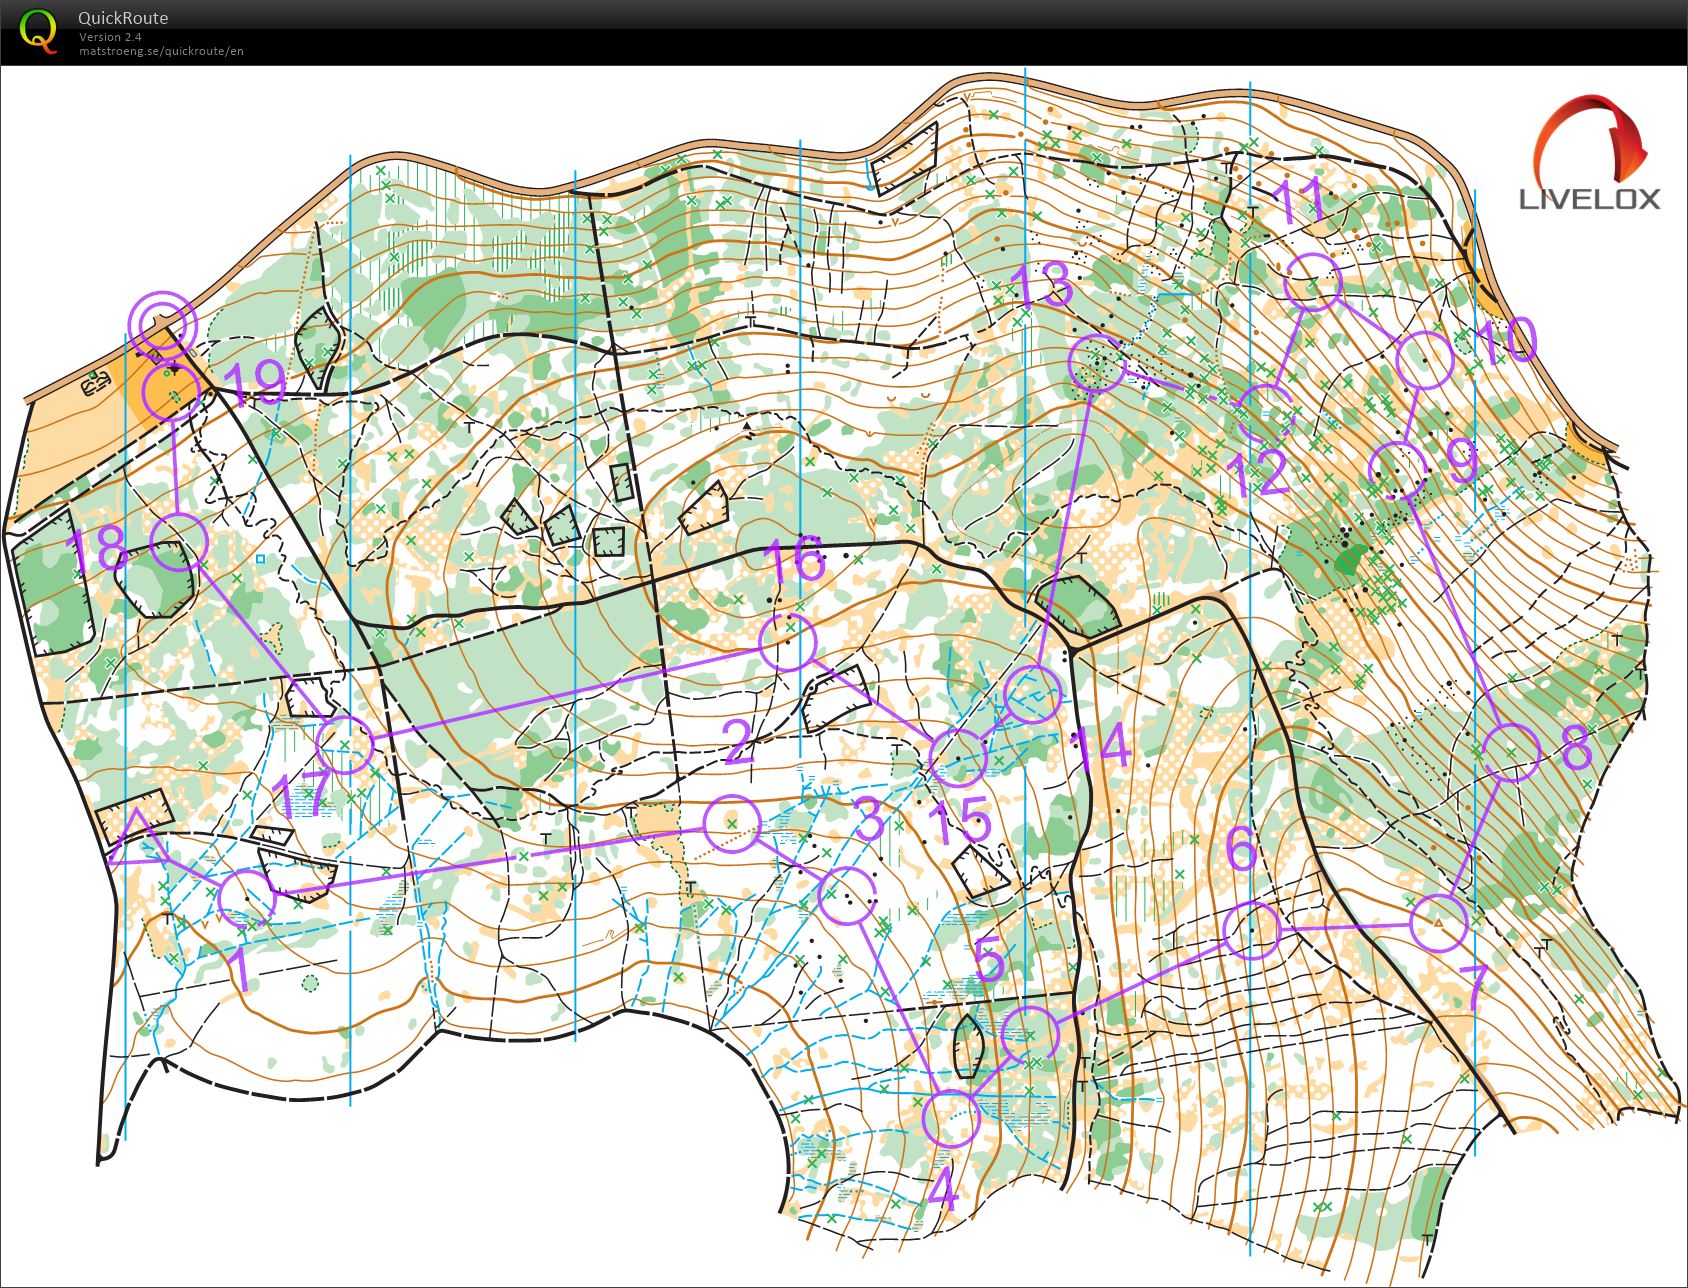Select control circle 13

[1098, 363]
